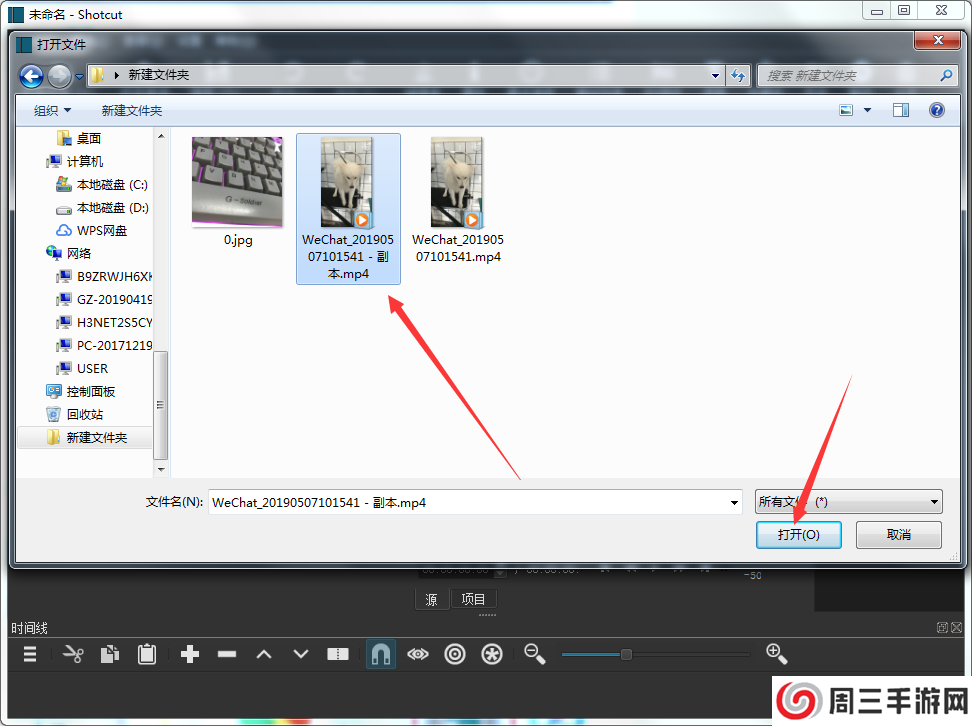Click the 取消 (Cancel) button
Screen dimensions: 972x726
pyautogui.click(x=898, y=535)
